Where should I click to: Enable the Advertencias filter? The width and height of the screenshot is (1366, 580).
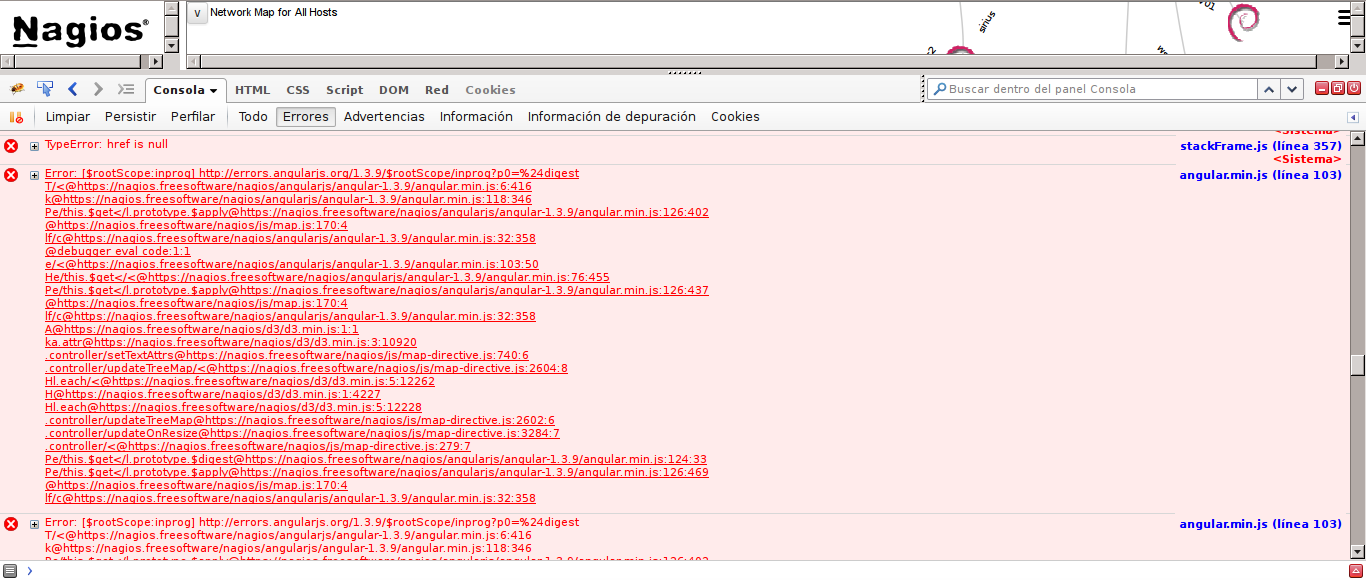[x=384, y=117]
